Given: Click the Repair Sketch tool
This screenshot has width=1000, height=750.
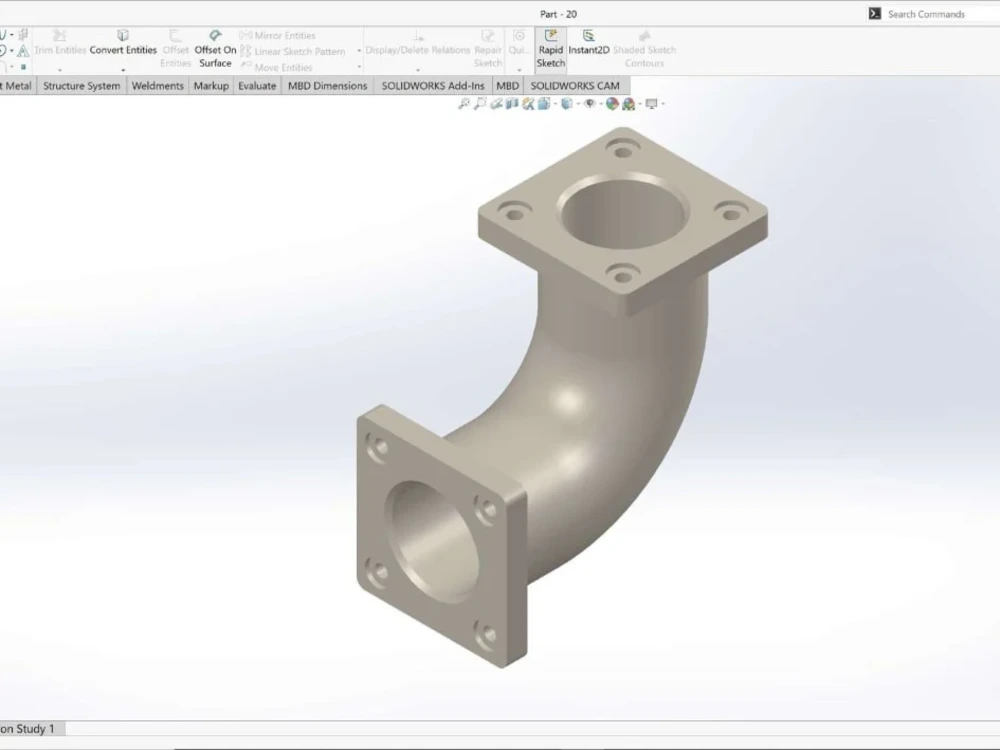Looking at the screenshot, I should pyautogui.click(x=487, y=48).
